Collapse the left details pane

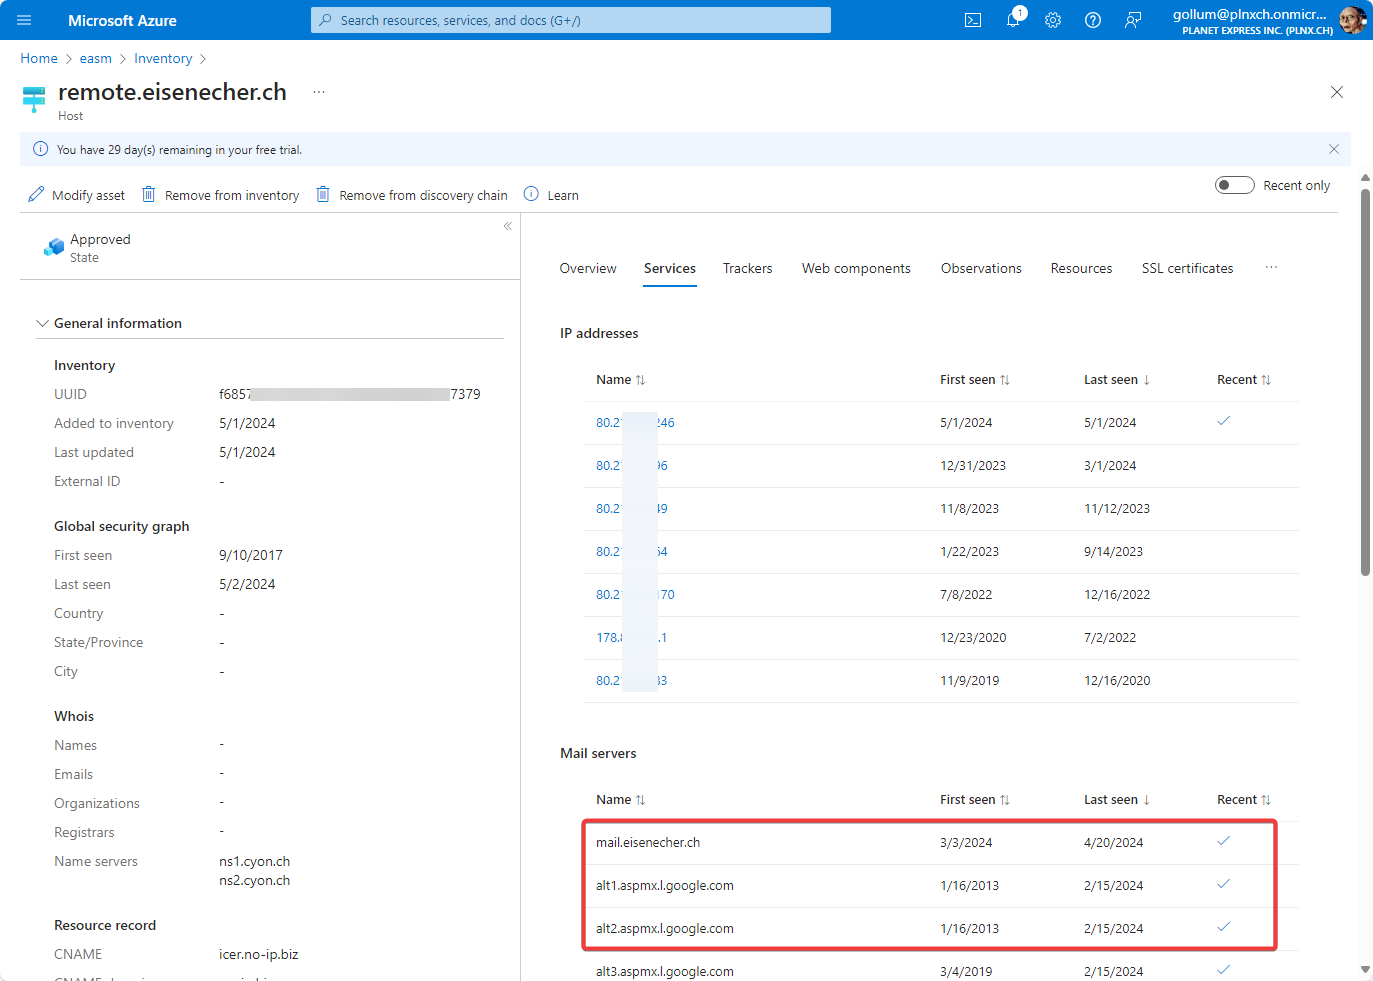(x=508, y=226)
